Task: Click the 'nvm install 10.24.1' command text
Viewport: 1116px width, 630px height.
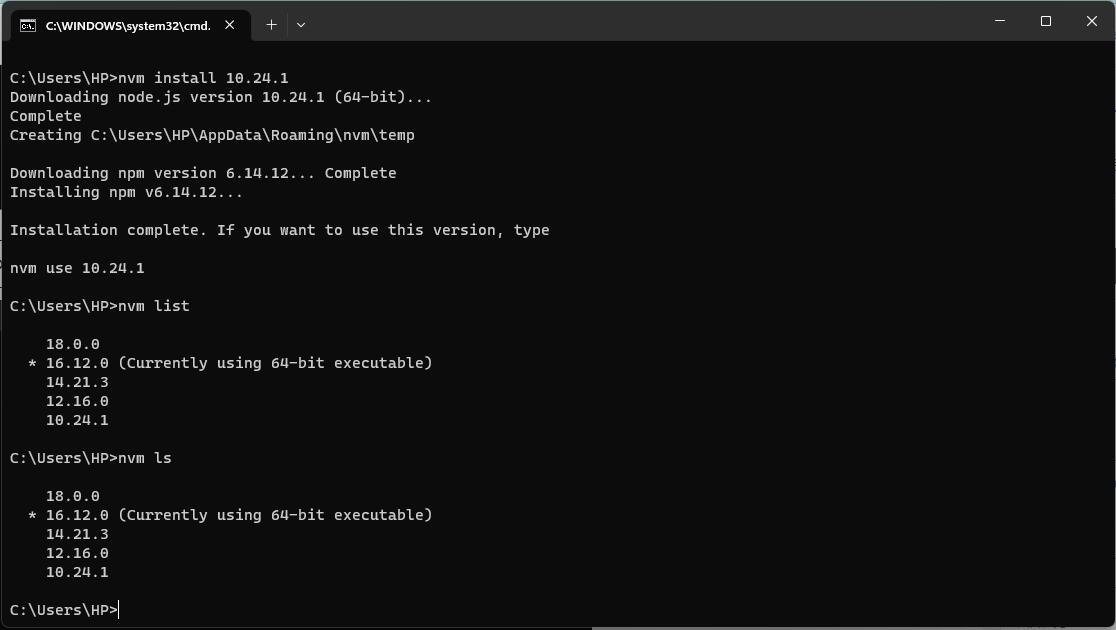Action: (203, 78)
